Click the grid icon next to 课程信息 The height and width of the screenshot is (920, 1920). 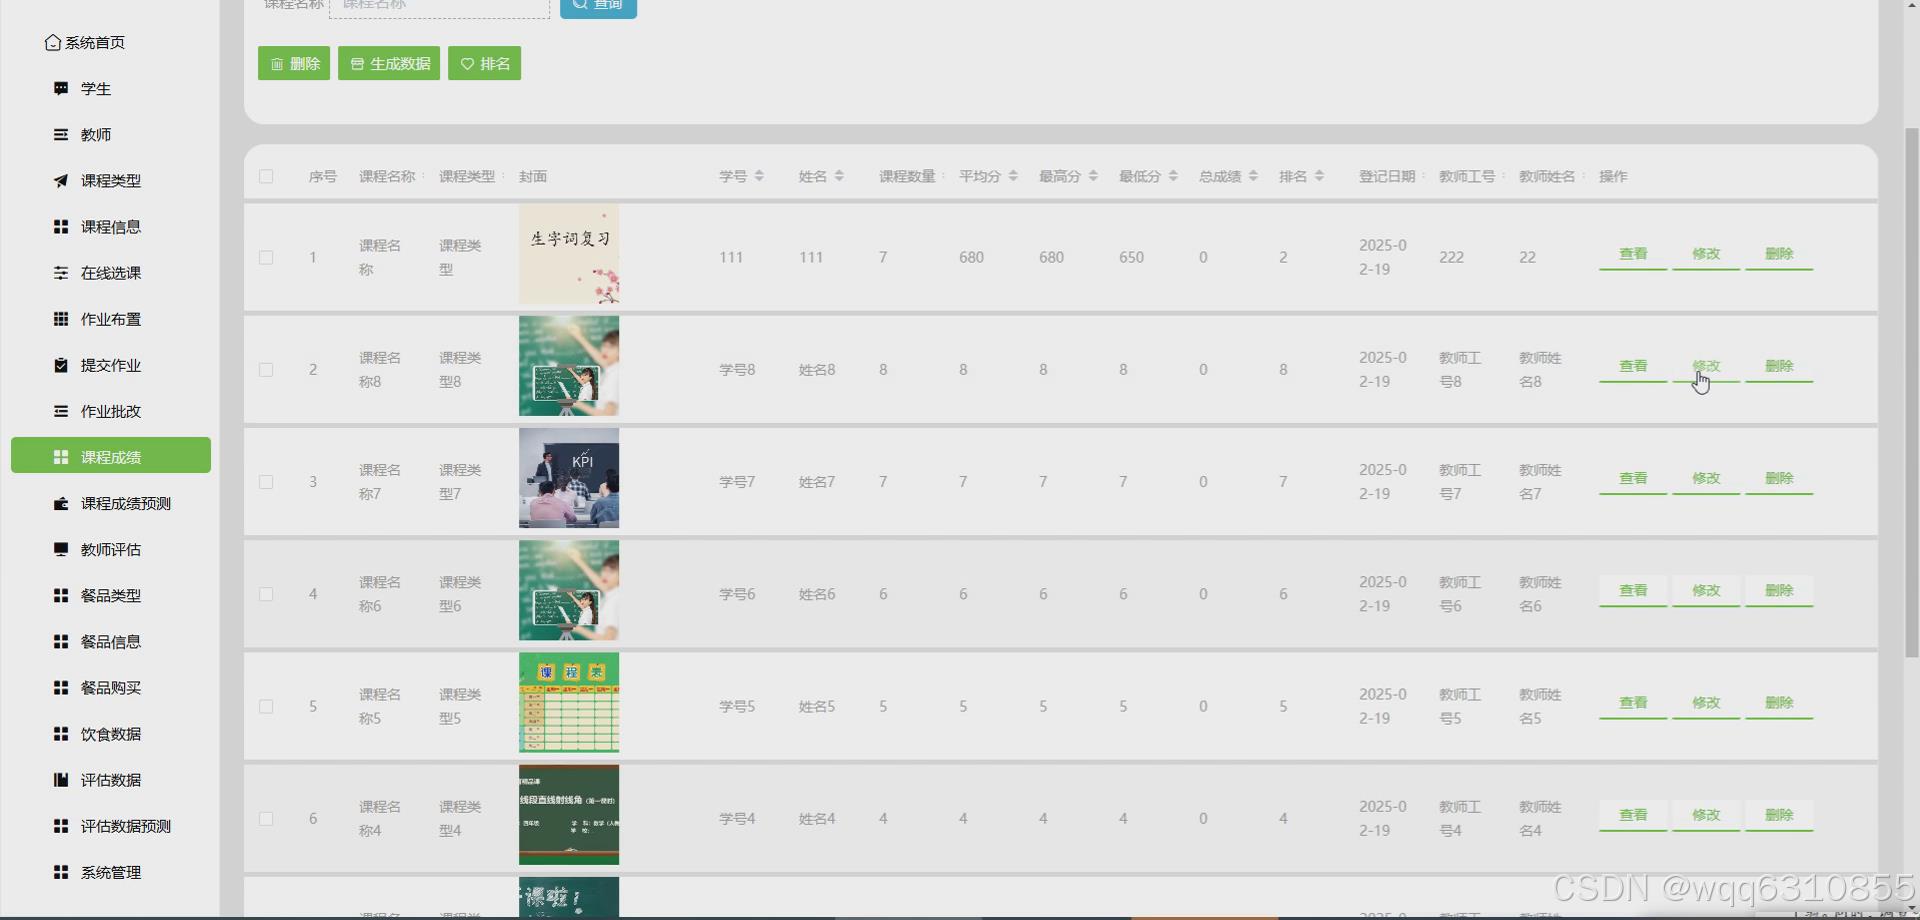61,226
